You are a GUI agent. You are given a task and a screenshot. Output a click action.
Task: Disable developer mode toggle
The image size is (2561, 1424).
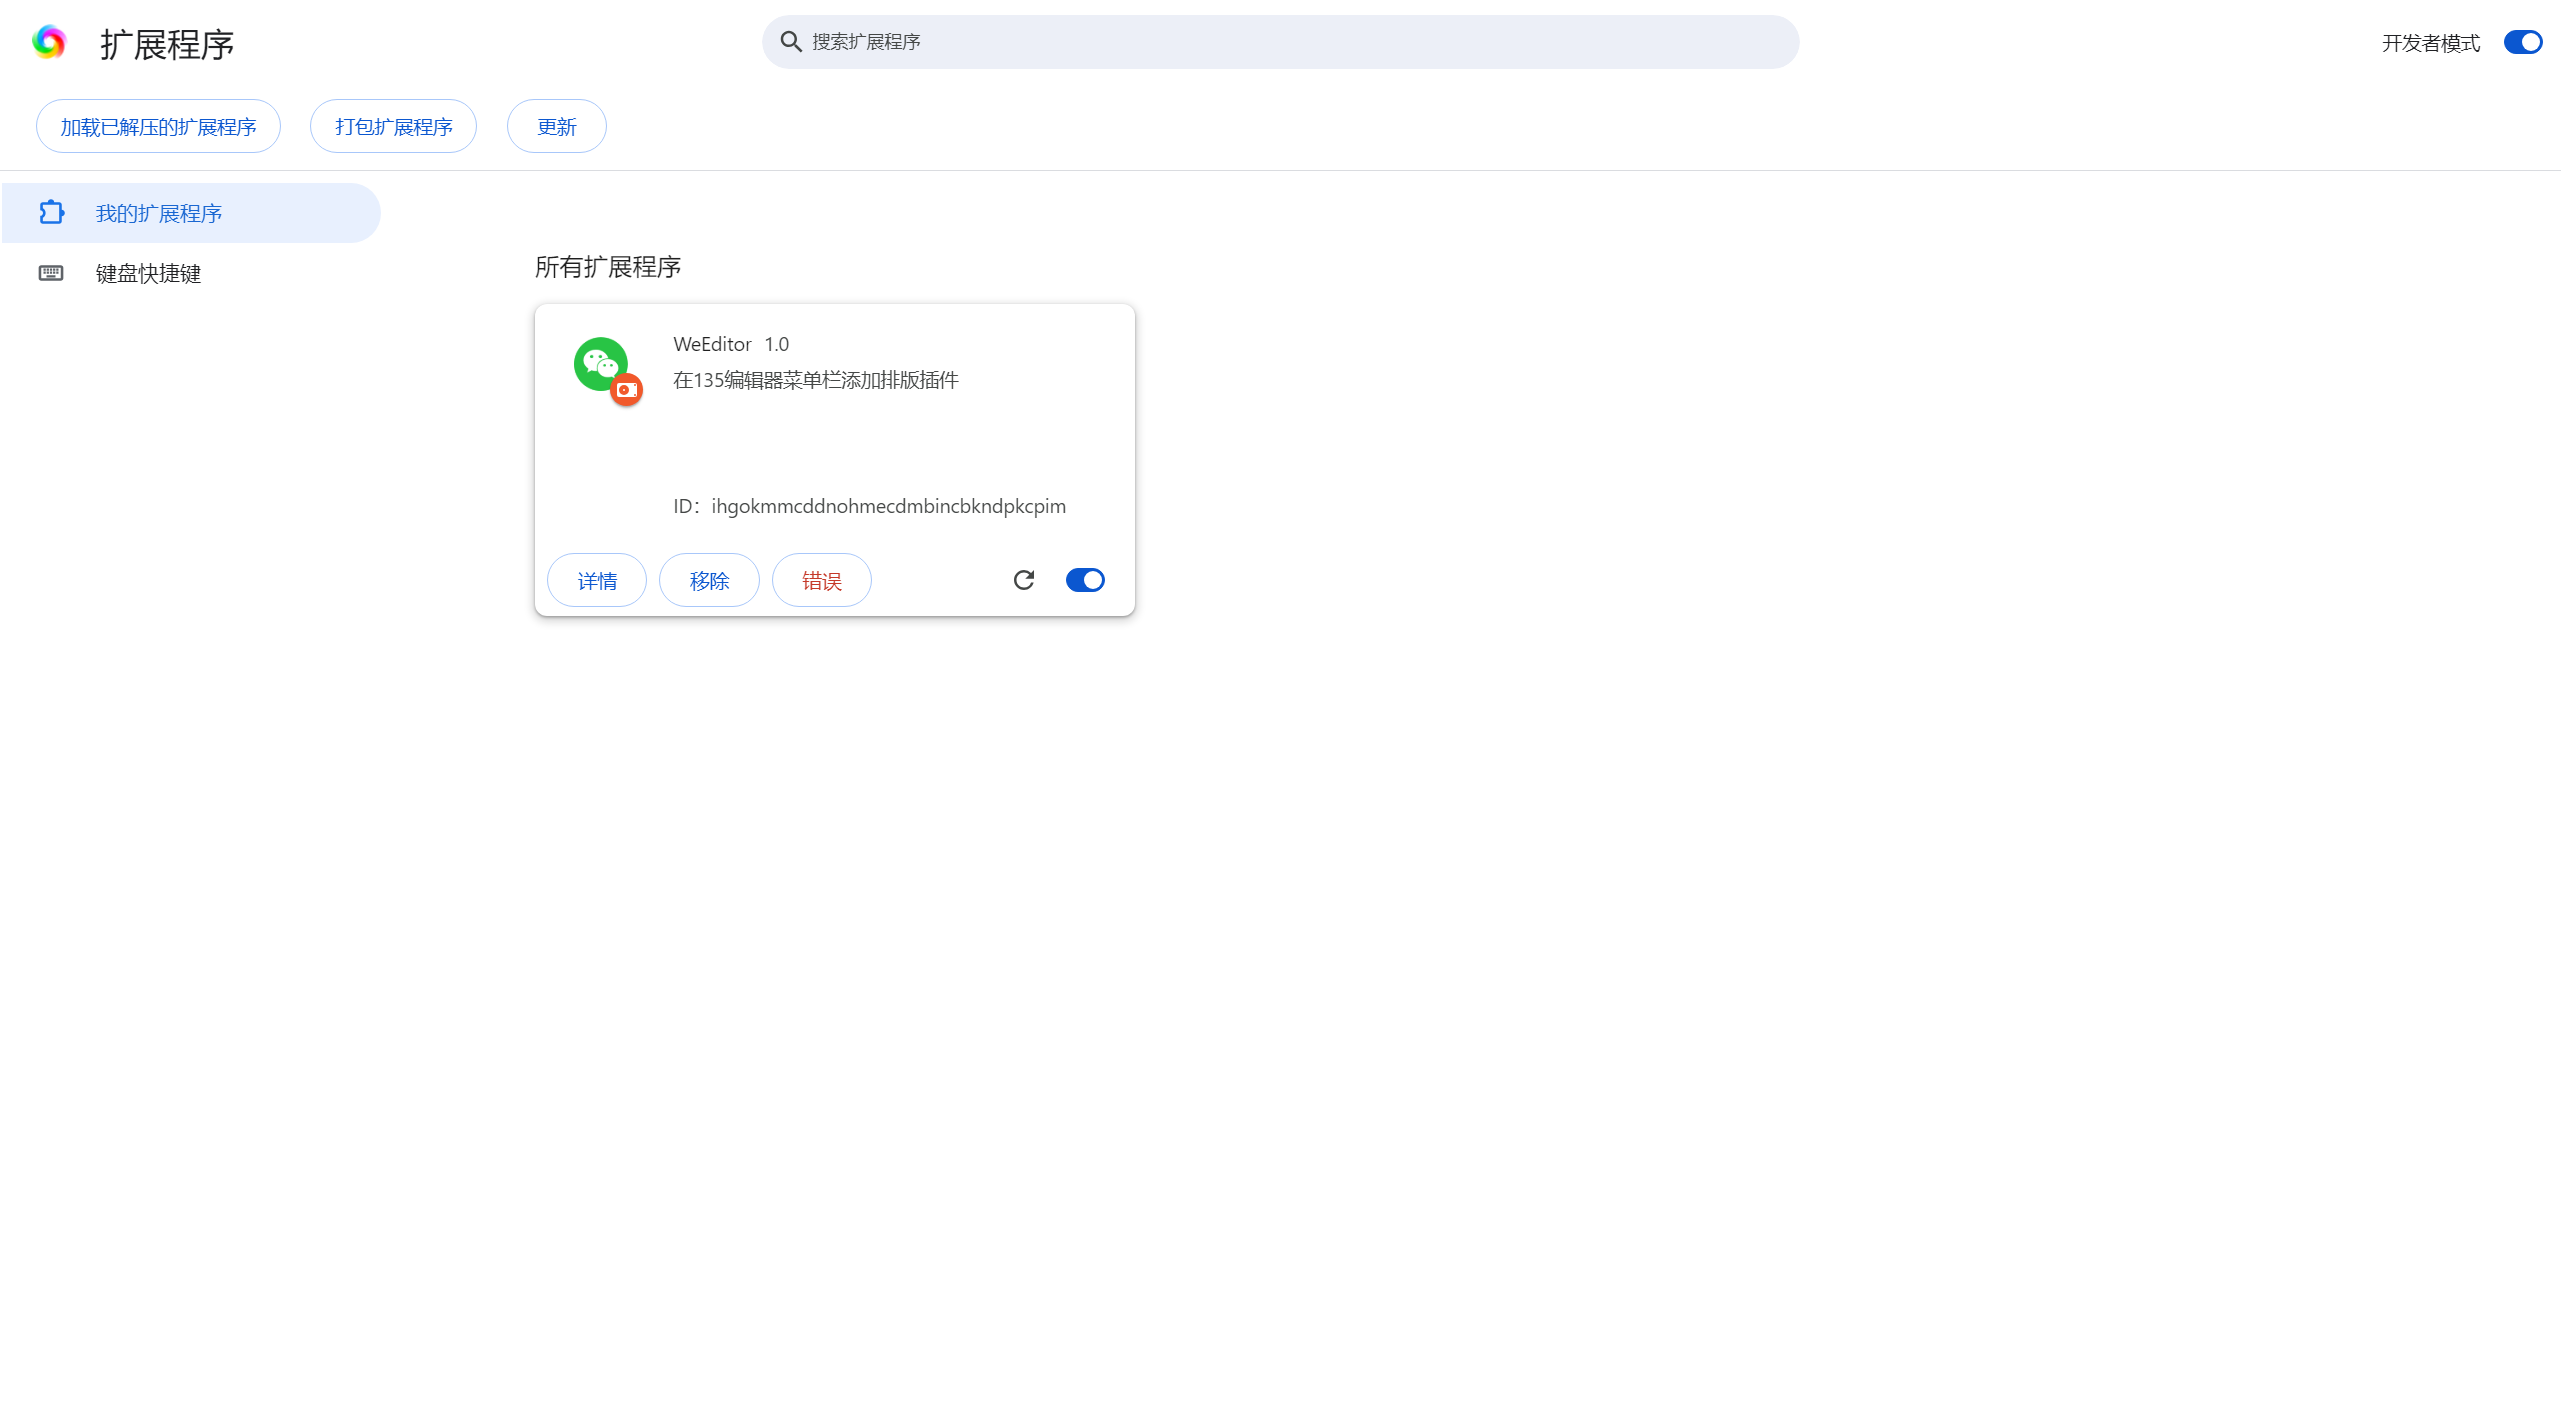2522,42
